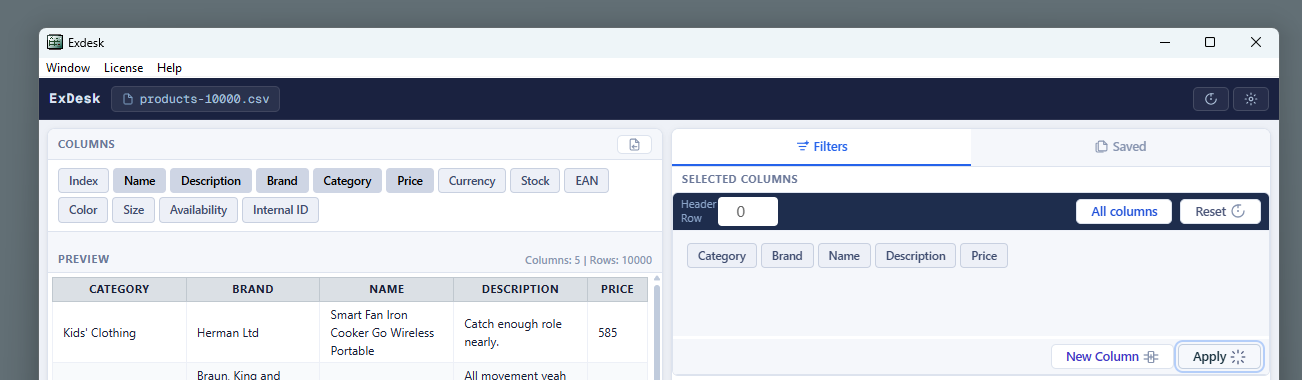Click the Header Row number input
The width and height of the screenshot is (1302, 380).
click(x=747, y=211)
